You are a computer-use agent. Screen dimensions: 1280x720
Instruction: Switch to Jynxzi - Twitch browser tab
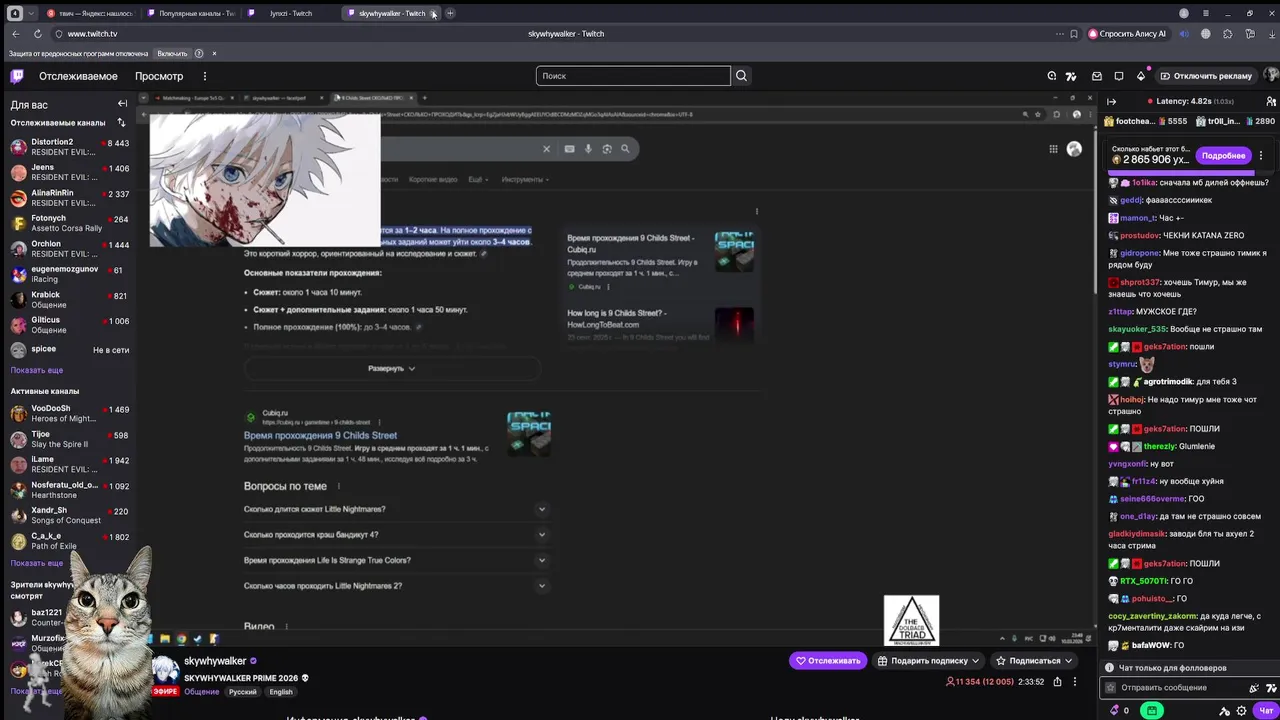pyautogui.click(x=289, y=13)
